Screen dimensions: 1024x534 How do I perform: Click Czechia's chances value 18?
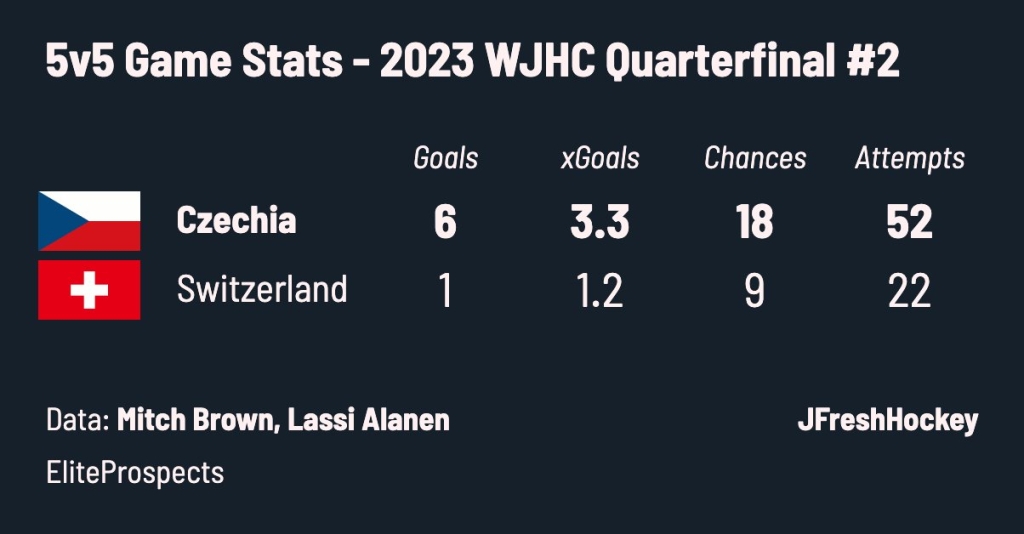(755, 222)
